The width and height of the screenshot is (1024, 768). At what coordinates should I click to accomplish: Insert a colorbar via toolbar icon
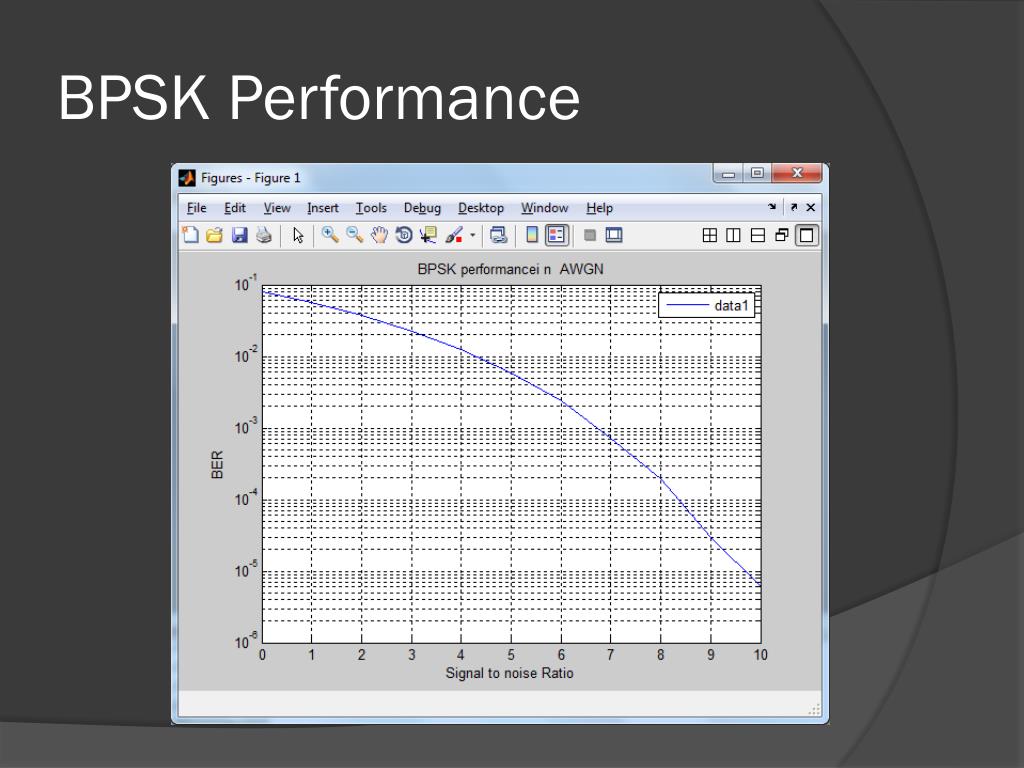point(532,234)
